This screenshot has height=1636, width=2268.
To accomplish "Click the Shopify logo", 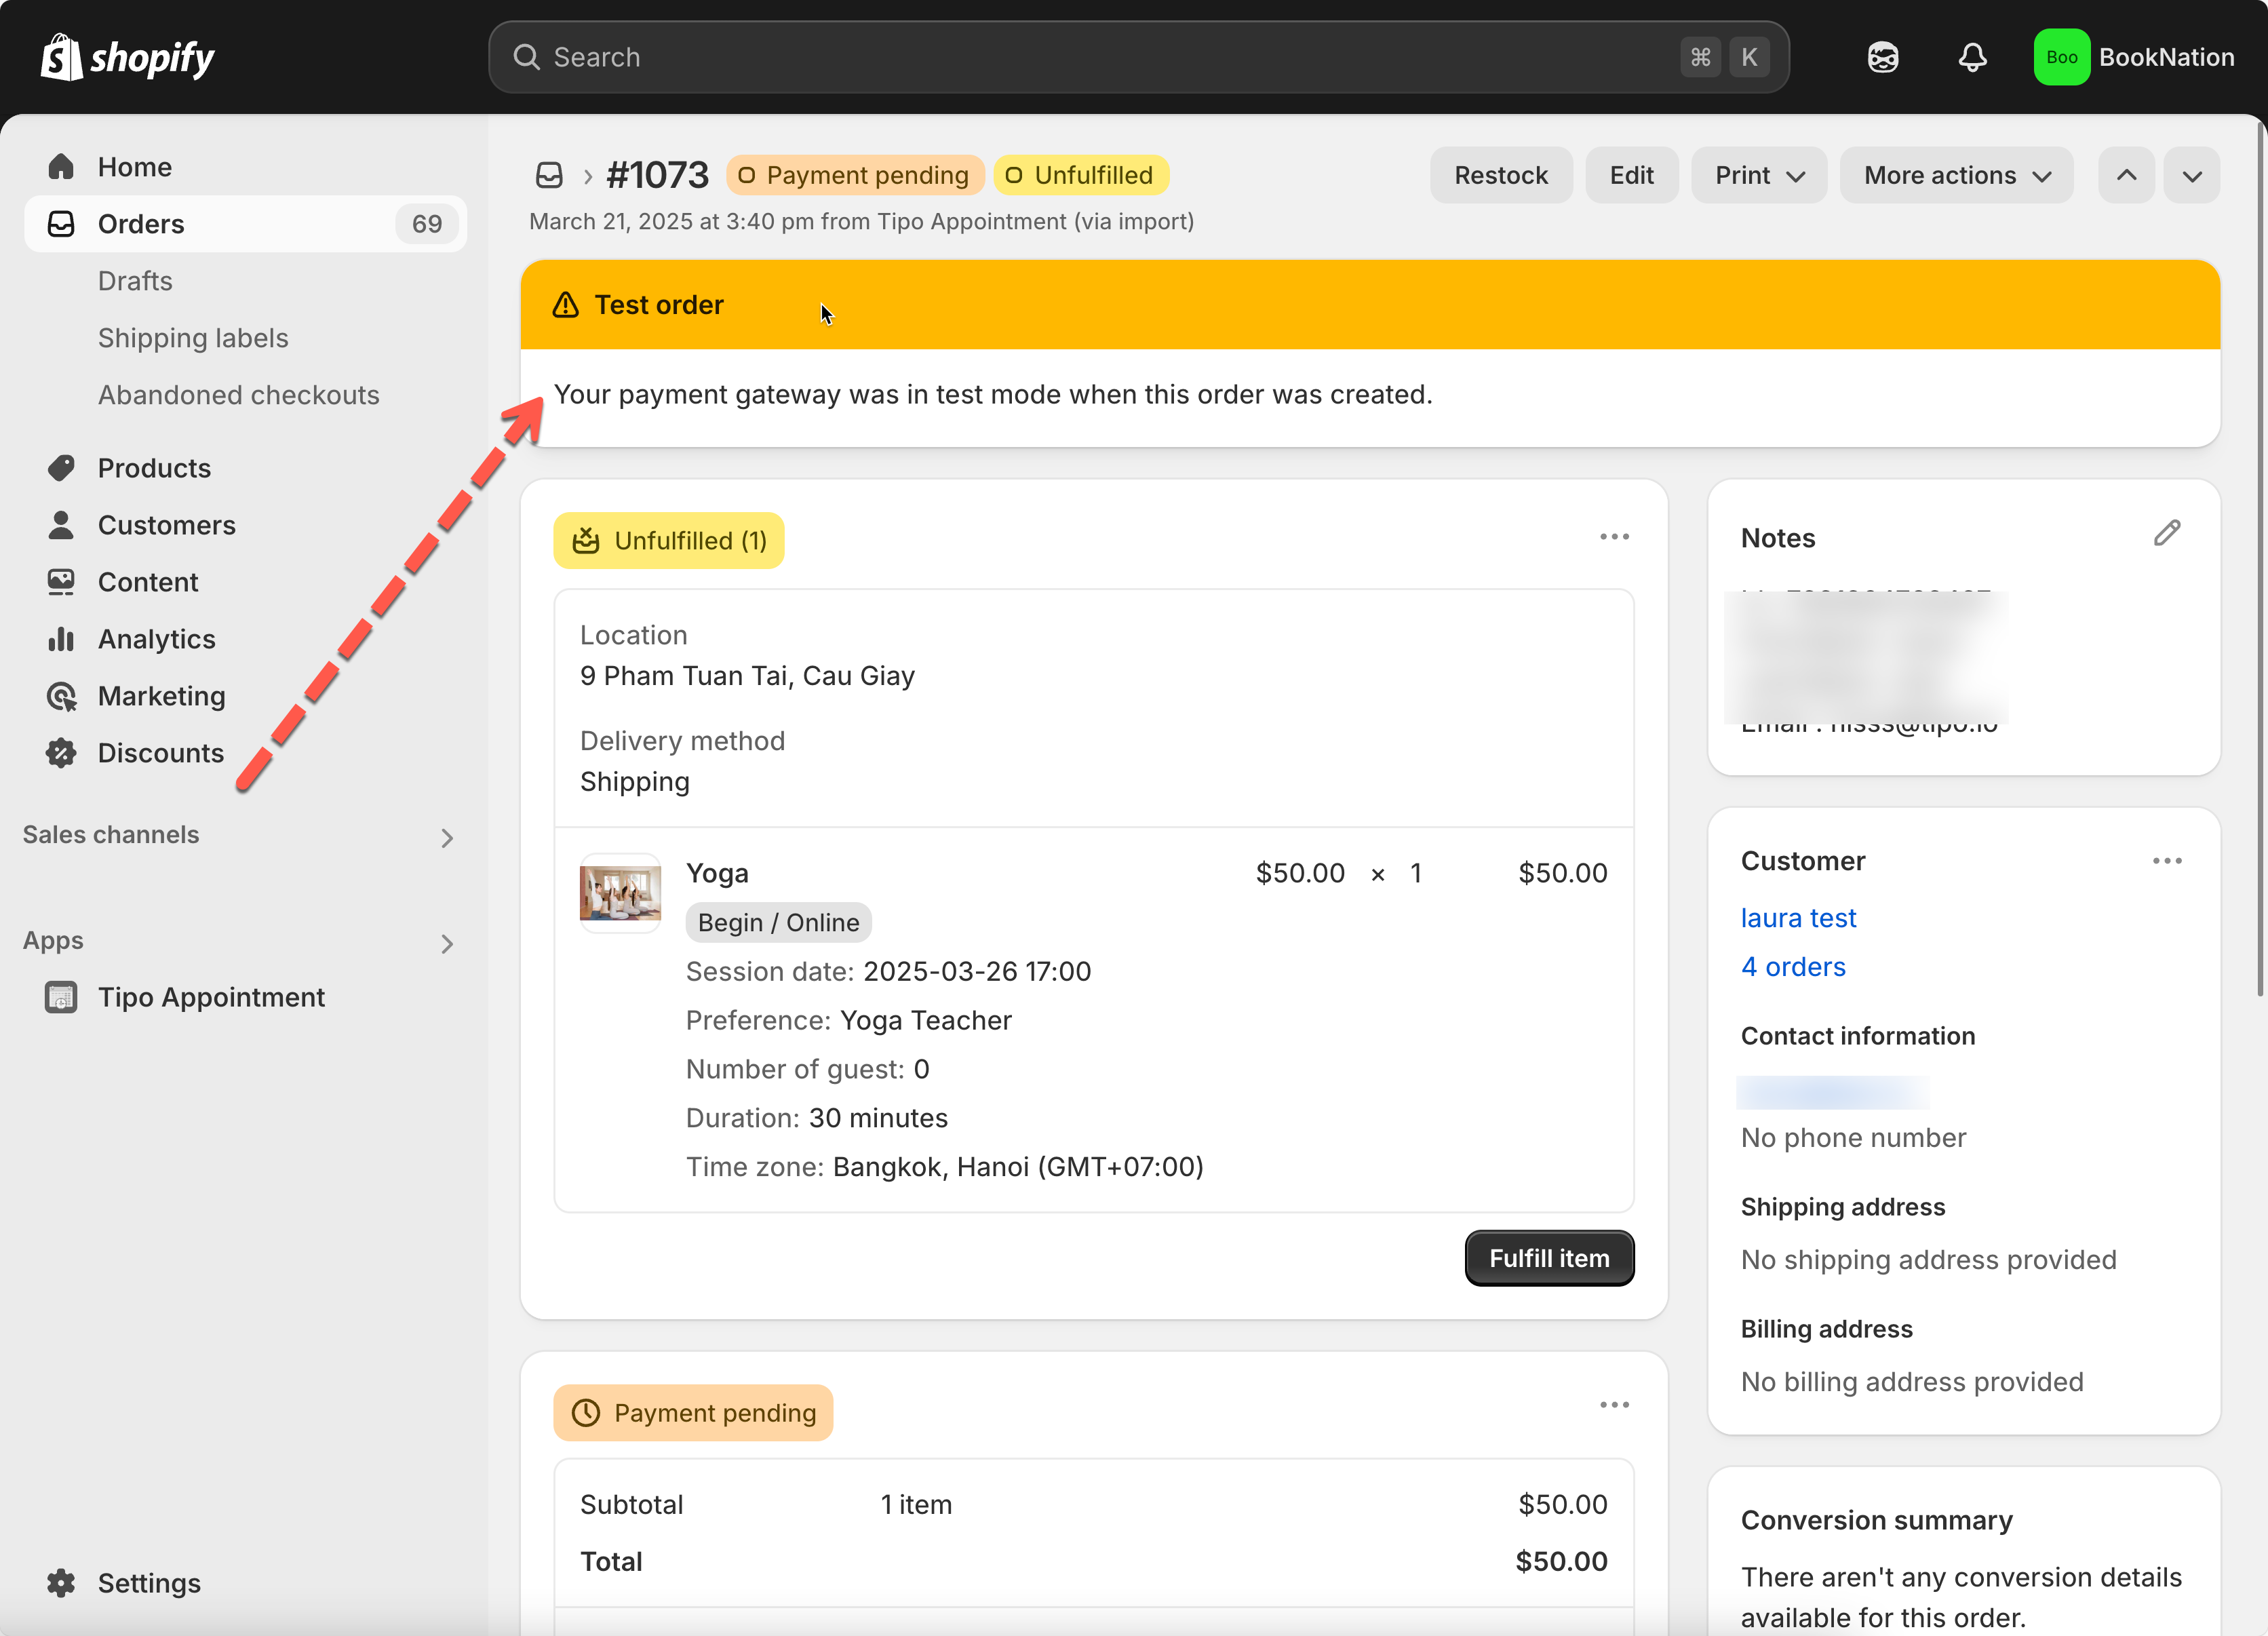I will 127,57.
